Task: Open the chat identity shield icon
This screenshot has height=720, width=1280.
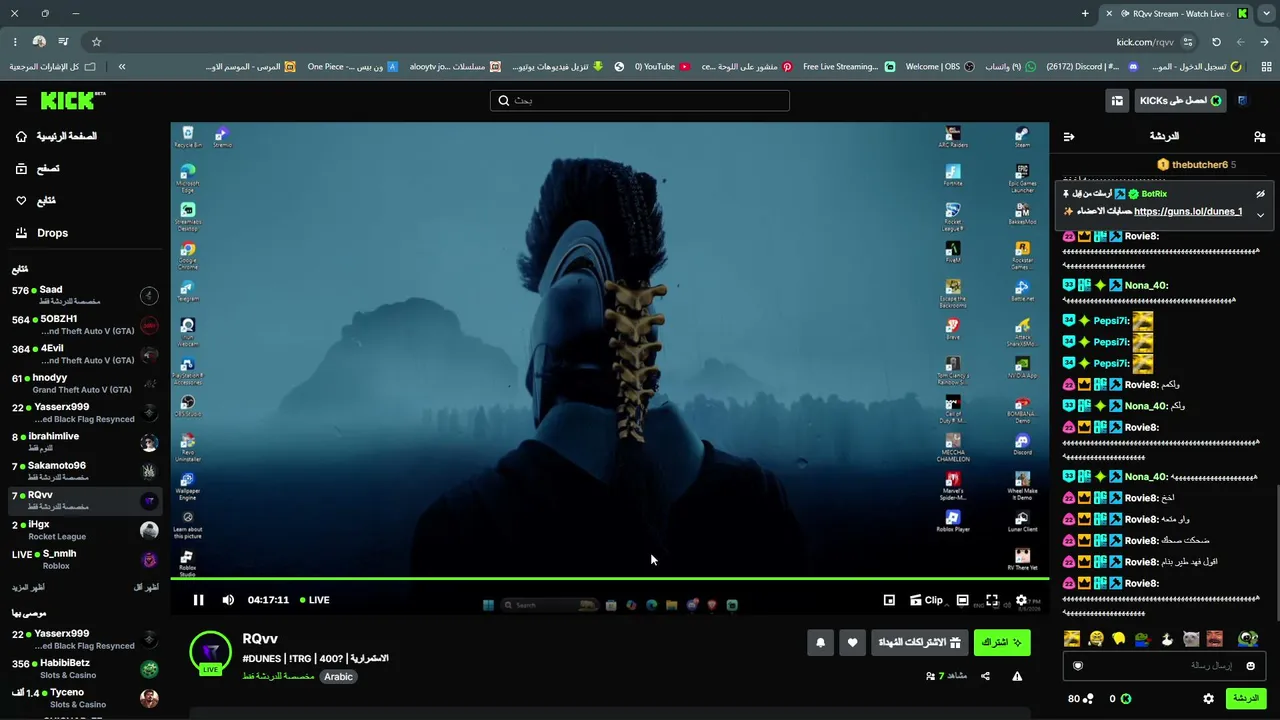Action: click(1078, 666)
